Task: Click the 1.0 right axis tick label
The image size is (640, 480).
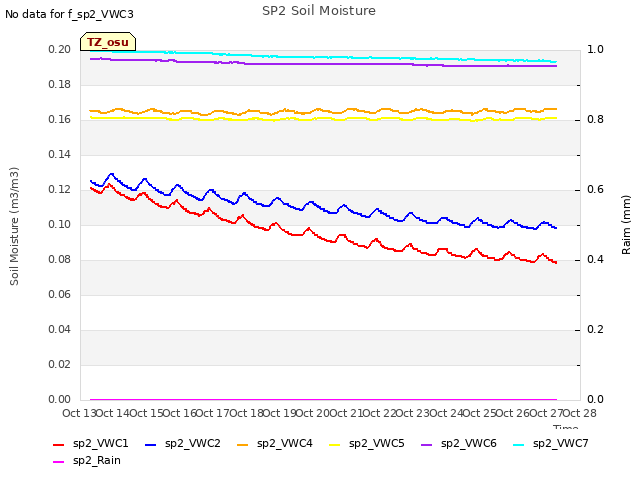Action: point(595,49)
